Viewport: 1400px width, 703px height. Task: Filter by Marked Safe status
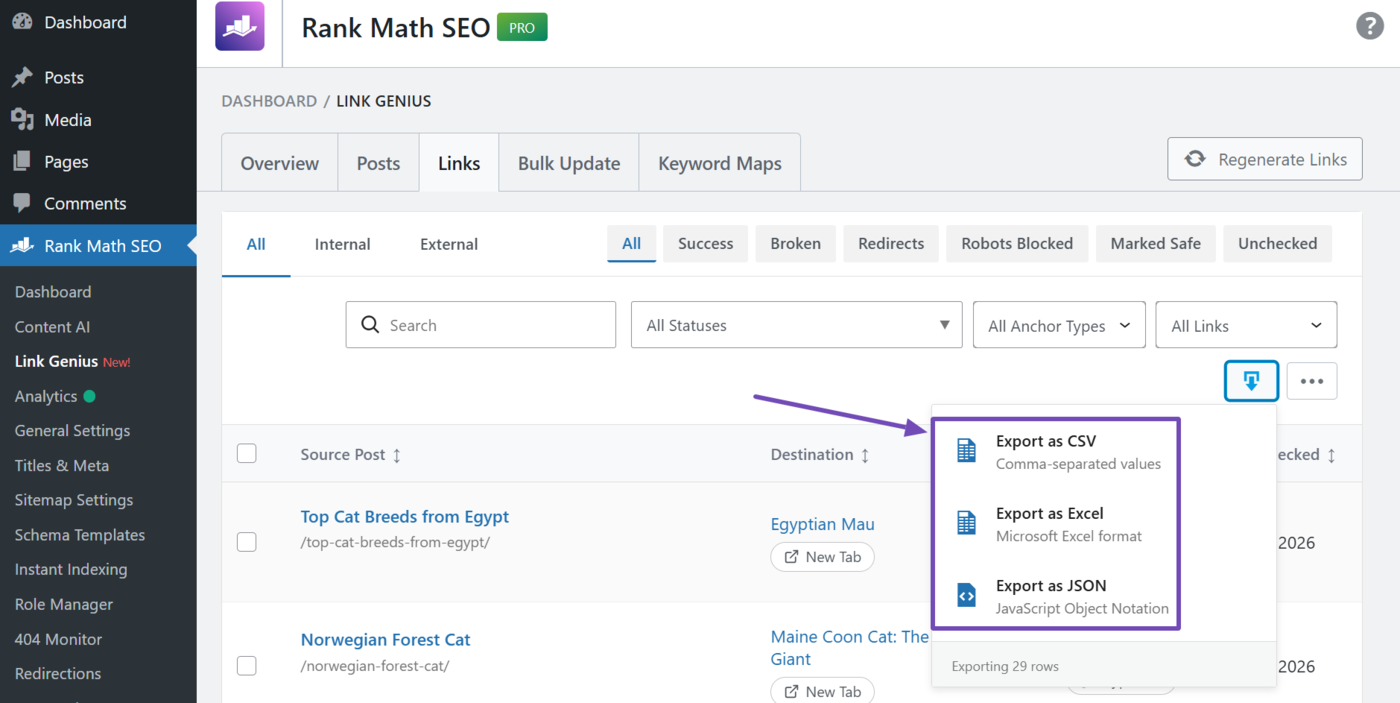1156,243
